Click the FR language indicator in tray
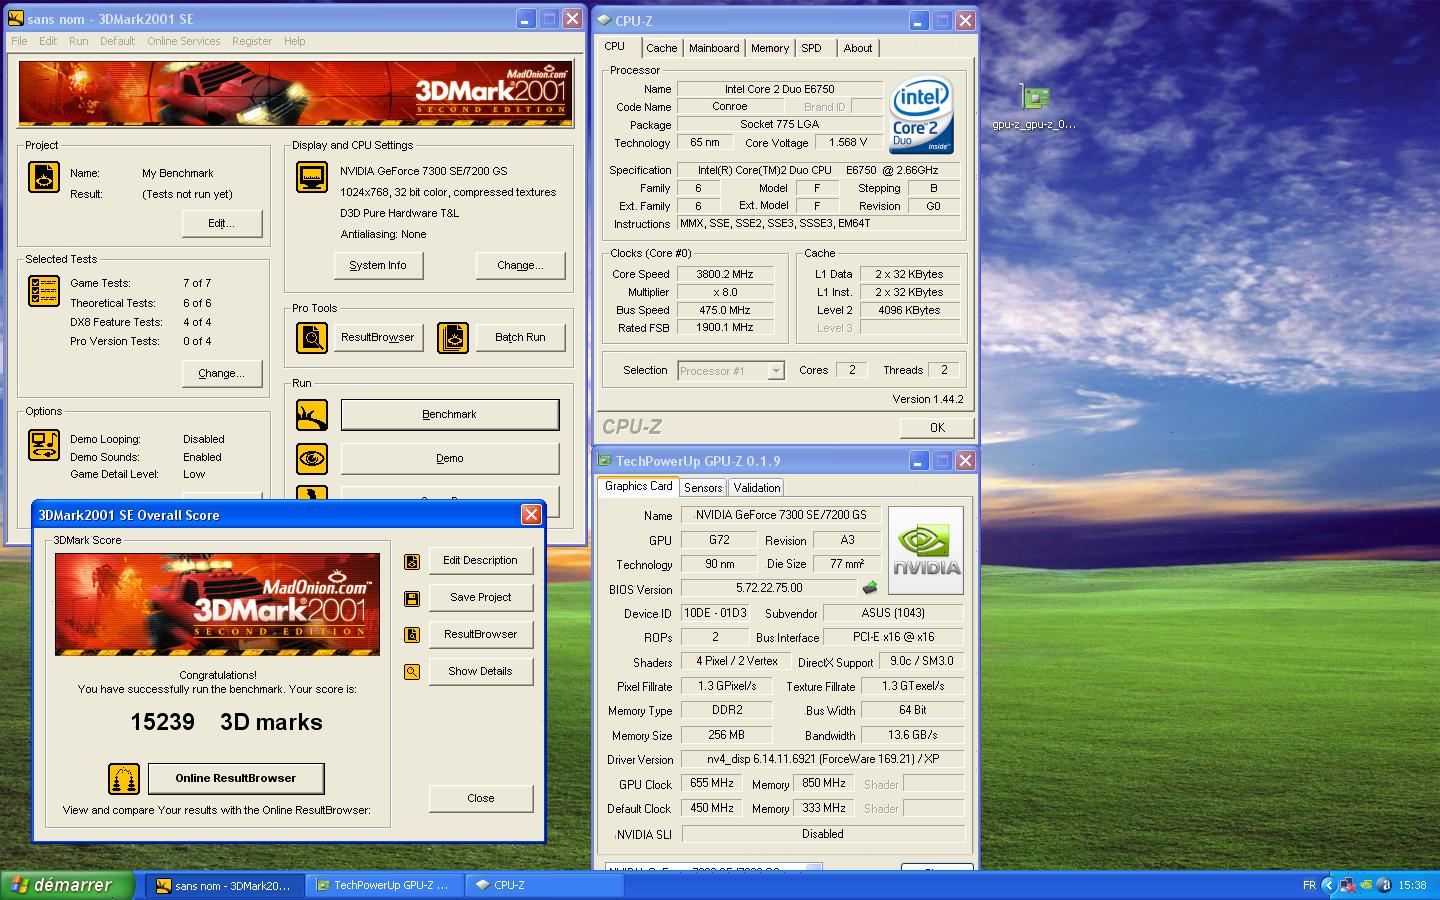Screen dimensions: 1440x900 point(1309,885)
